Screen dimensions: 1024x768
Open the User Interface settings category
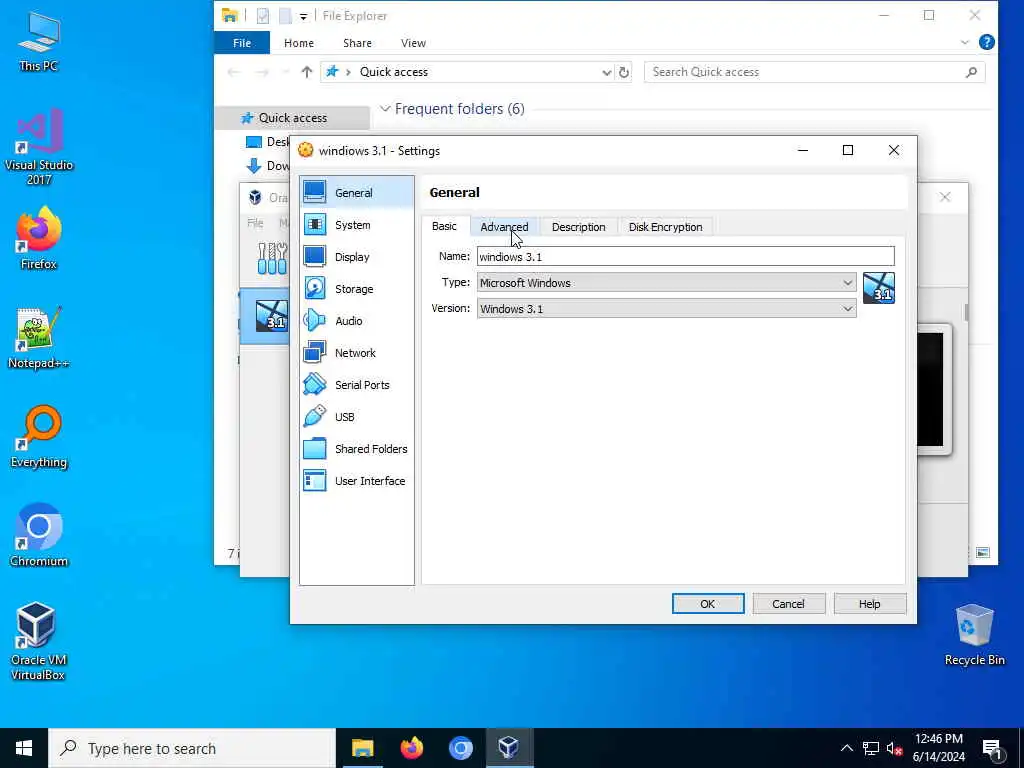point(357,481)
